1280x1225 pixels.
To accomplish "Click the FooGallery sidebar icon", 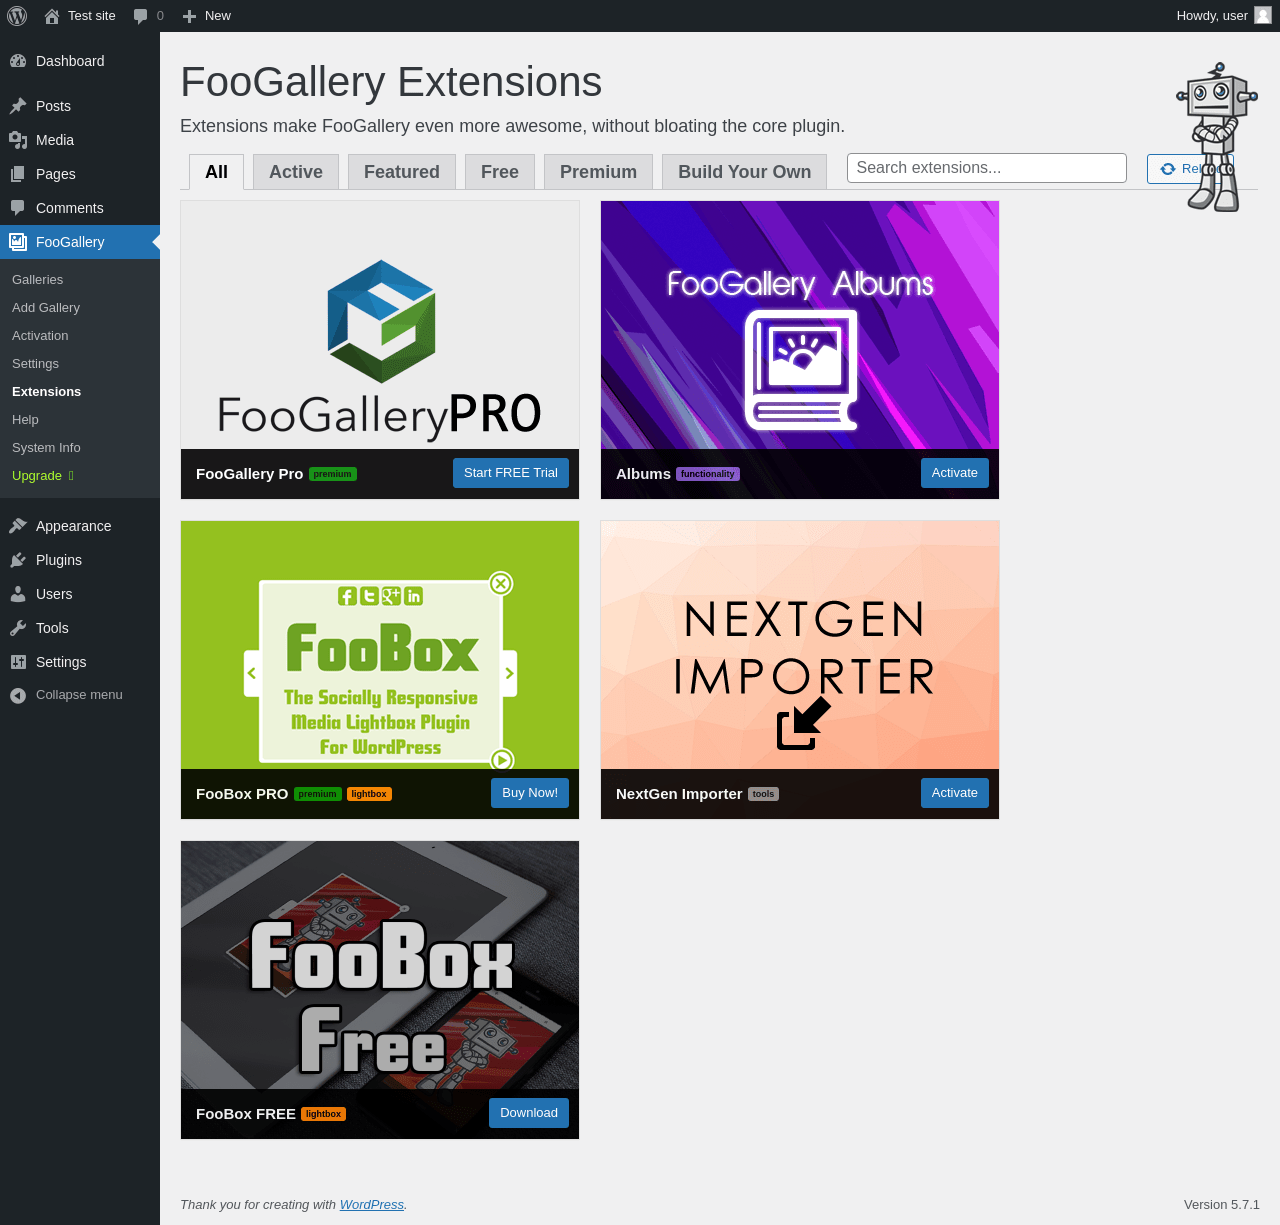I will pos(18,242).
